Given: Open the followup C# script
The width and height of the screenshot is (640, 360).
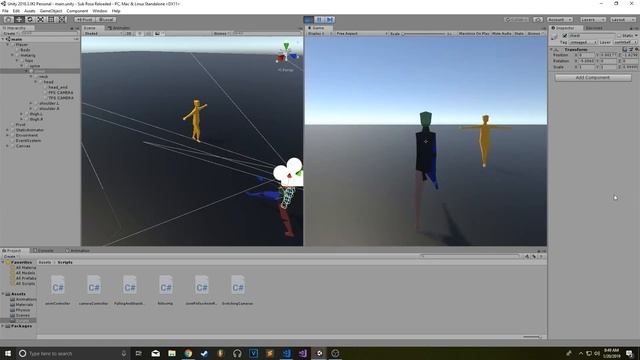Looking at the screenshot, I should click(165, 290).
